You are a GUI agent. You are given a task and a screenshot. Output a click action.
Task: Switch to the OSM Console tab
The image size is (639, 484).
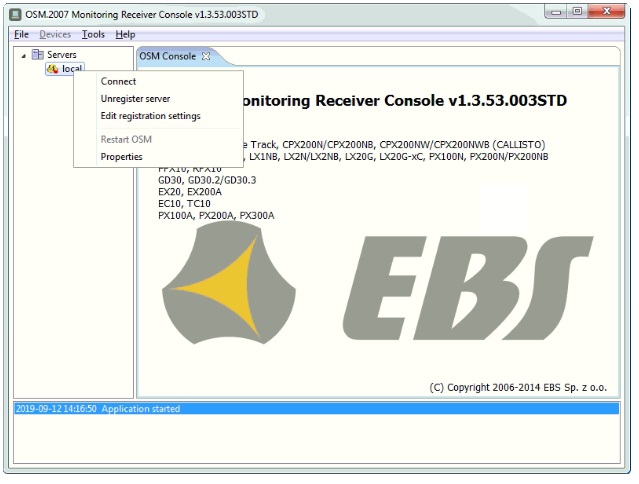point(166,56)
